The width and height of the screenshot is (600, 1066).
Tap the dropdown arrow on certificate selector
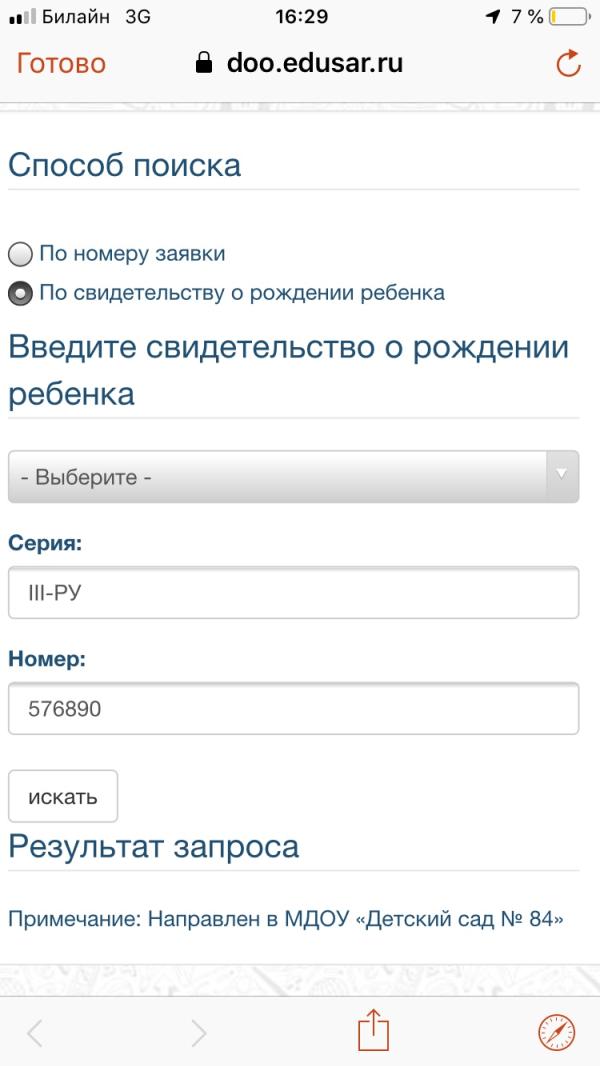[x=562, y=475]
